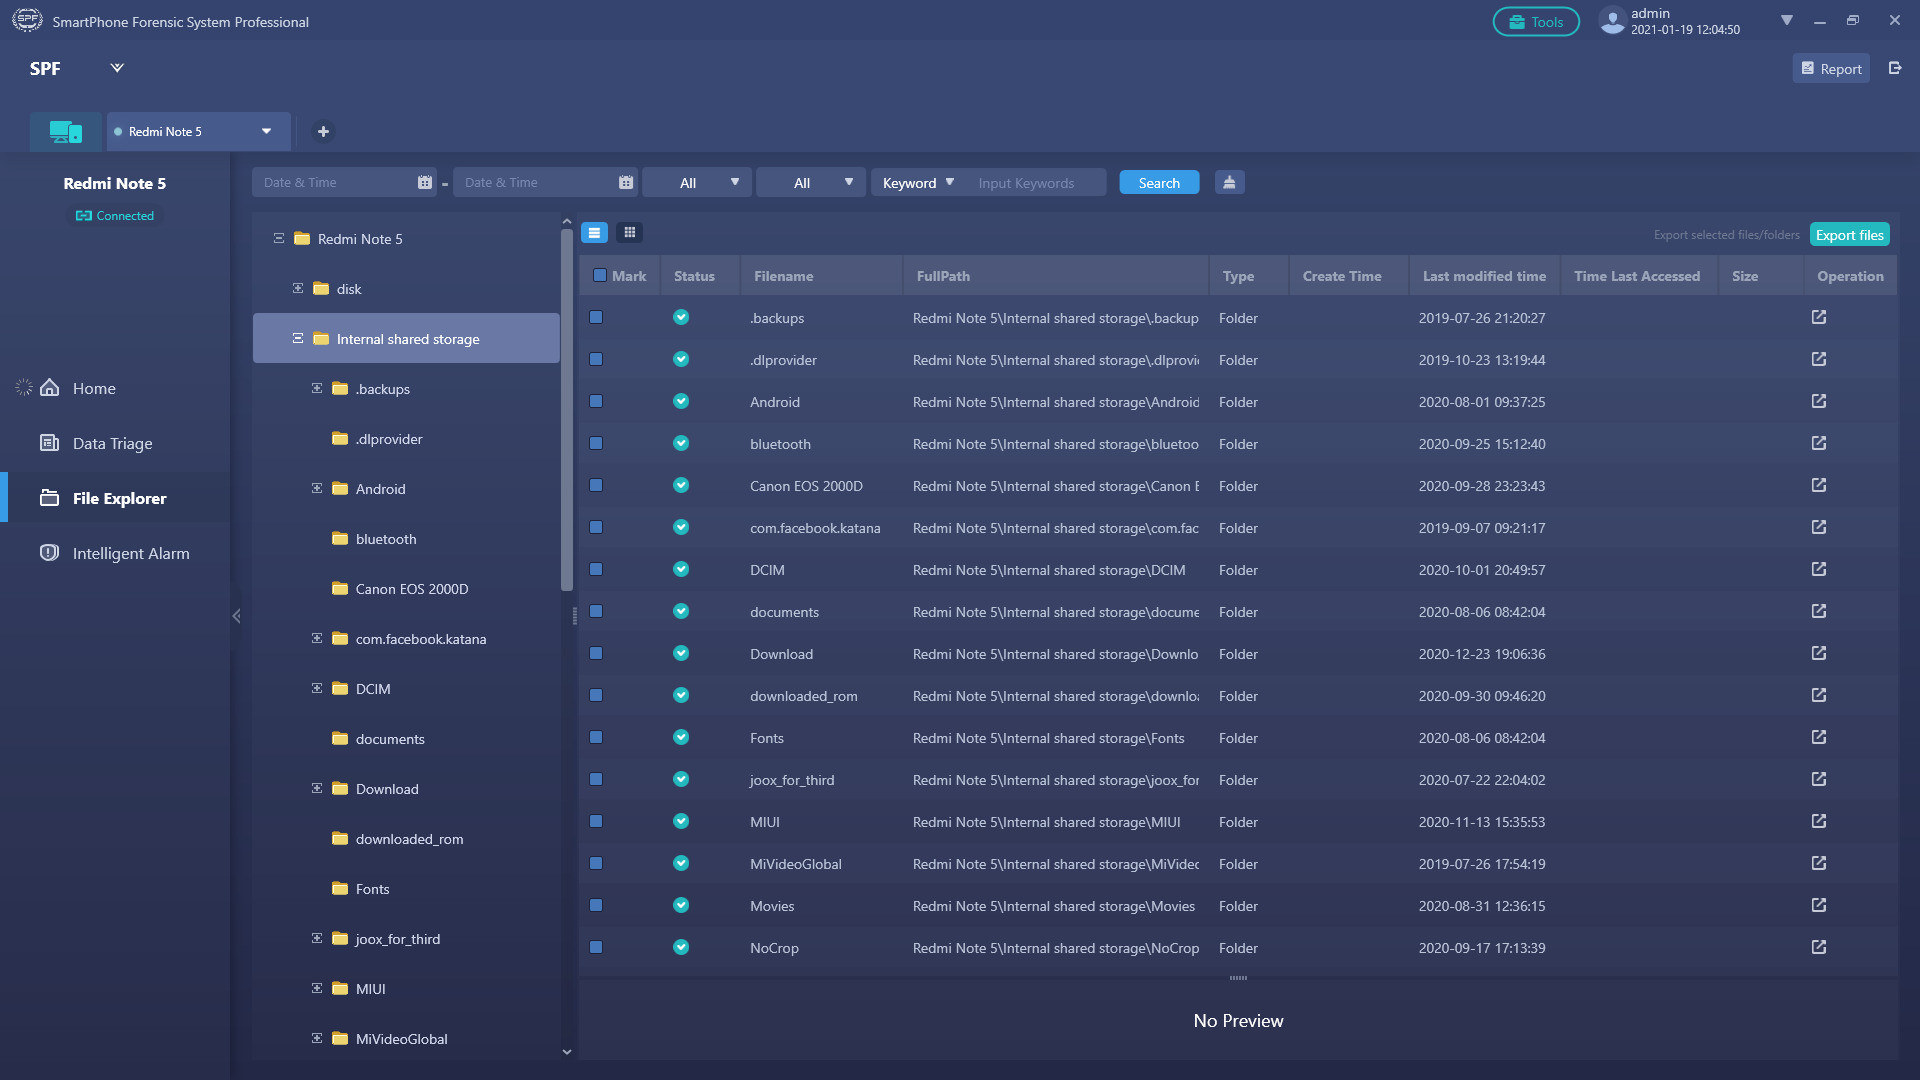Export the .backups folder via operation icon
Viewport: 1920px width, 1080px height.
pyautogui.click(x=1819, y=317)
